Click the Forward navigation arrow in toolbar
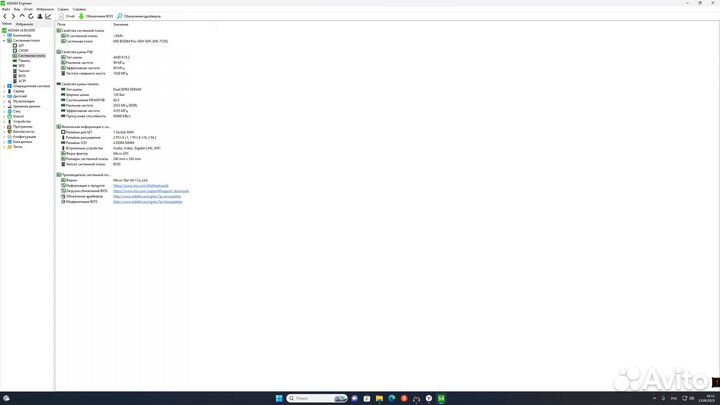Viewport: 720px width, 405px height. tap(13, 16)
